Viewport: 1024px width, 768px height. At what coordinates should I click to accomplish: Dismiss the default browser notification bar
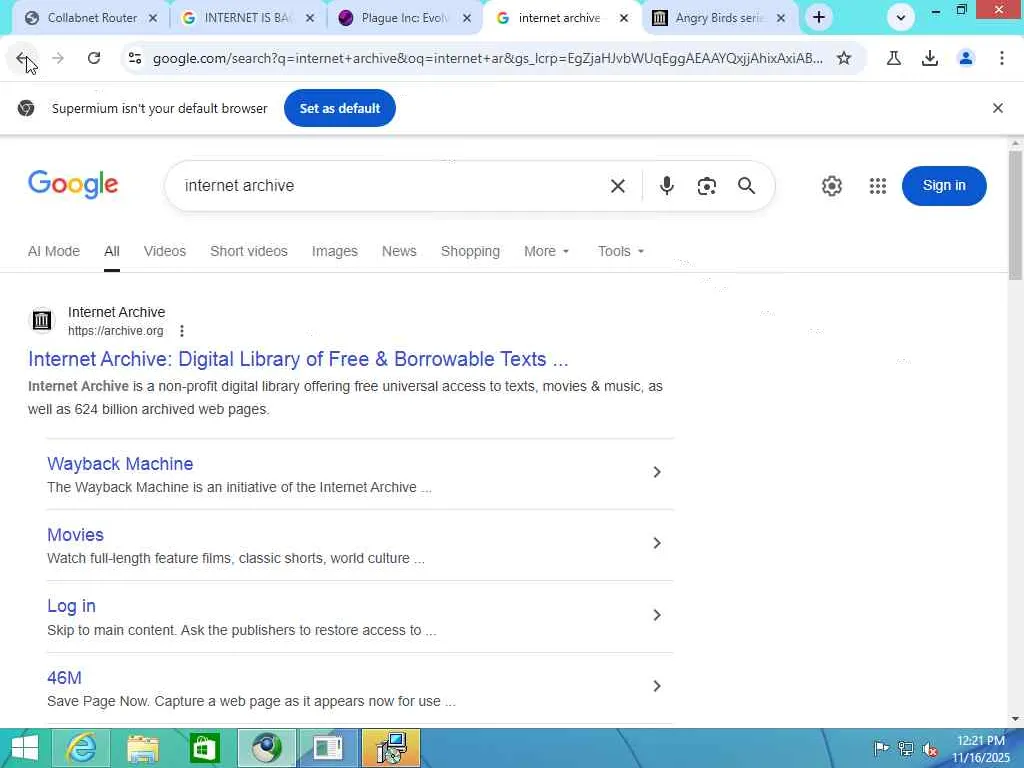coord(997,108)
